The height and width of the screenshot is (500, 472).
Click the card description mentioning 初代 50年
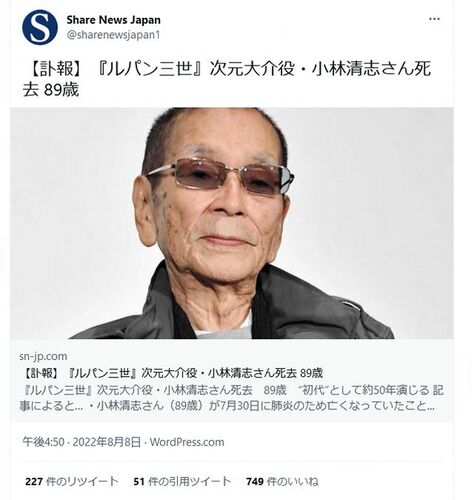231,390
